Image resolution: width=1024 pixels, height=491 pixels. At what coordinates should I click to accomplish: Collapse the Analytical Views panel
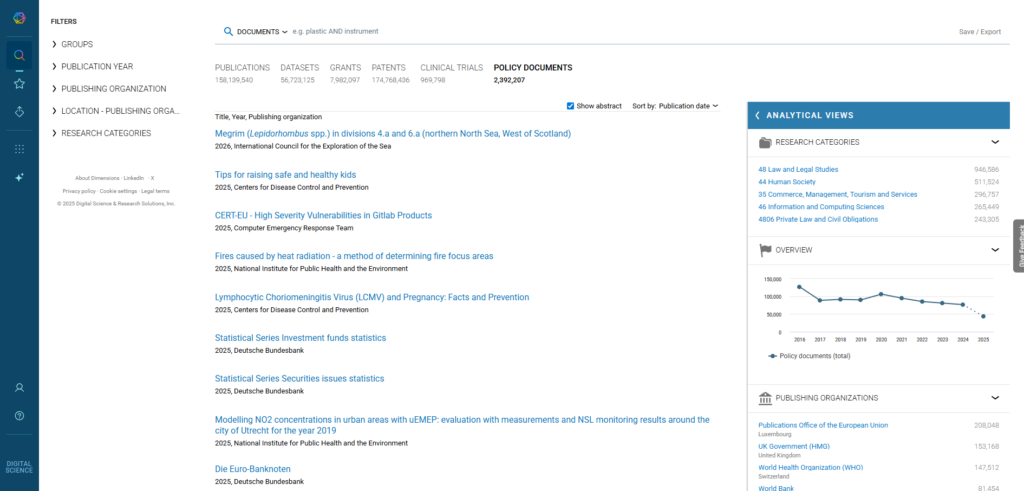click(758, 115)
